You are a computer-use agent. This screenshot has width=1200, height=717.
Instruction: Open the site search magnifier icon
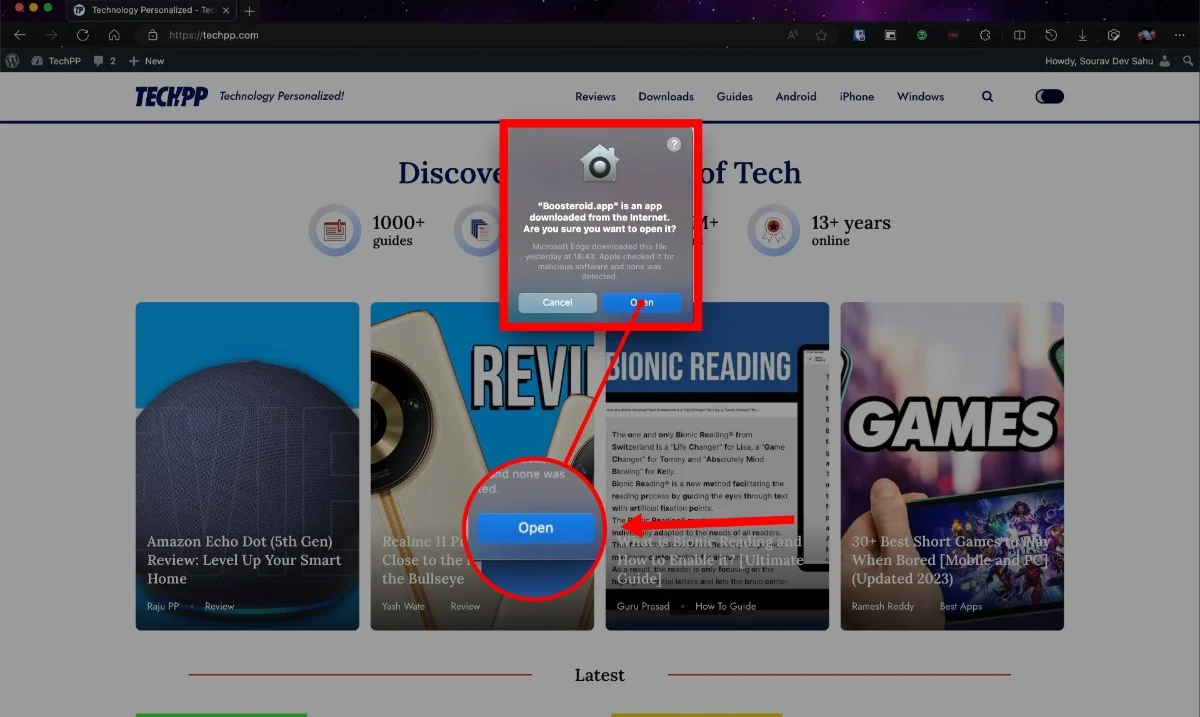coord(988,97)
